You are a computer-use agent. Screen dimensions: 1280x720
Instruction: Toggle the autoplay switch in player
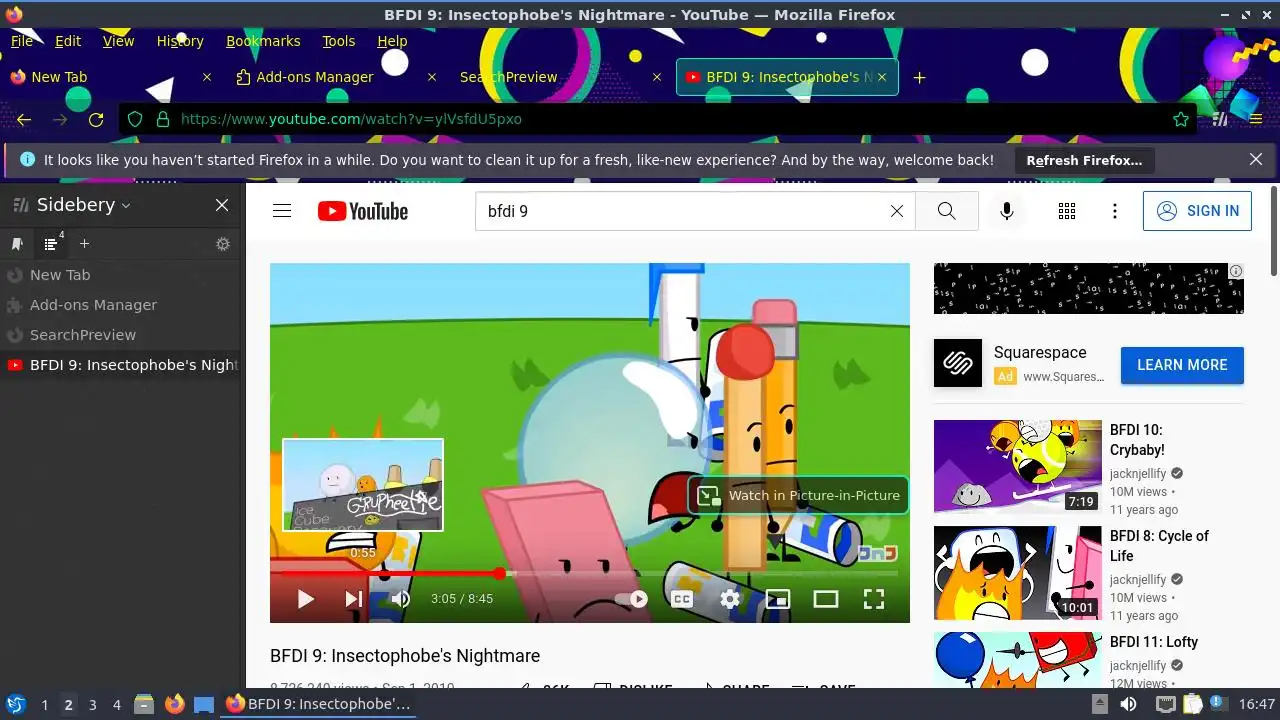click(x=632, y=599)
